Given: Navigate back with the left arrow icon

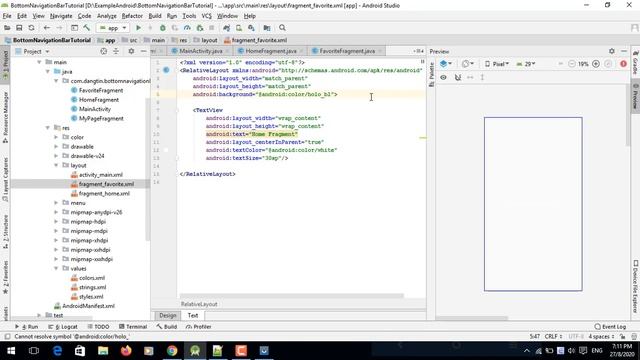Looking at the screenshot, I should pyautogui.click(x=47, y=28).
